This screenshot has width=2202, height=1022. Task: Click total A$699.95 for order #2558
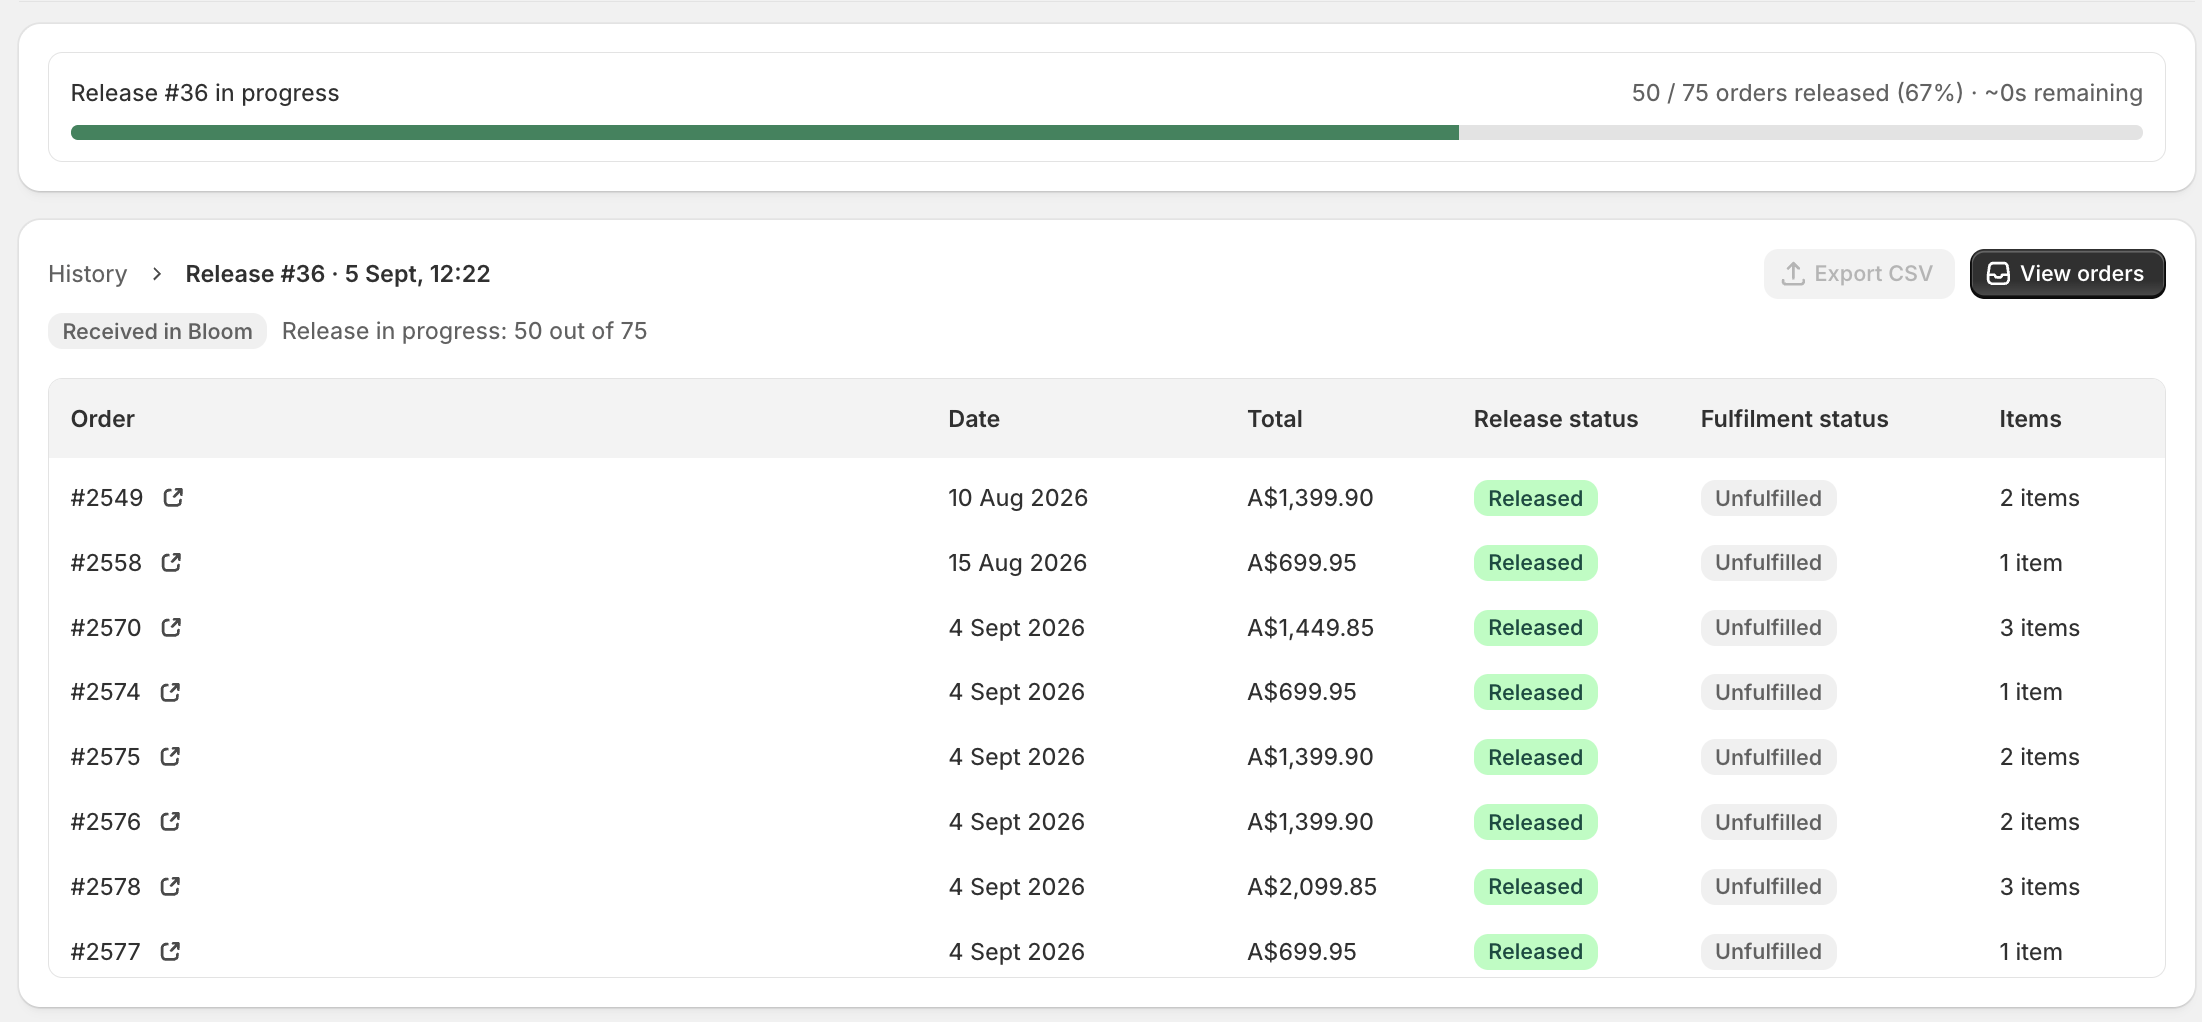coord(1301,563)
